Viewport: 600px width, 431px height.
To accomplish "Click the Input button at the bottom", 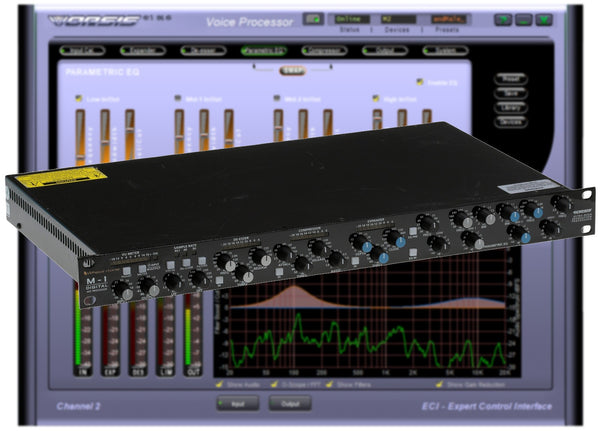I will [x=238, y=404].
